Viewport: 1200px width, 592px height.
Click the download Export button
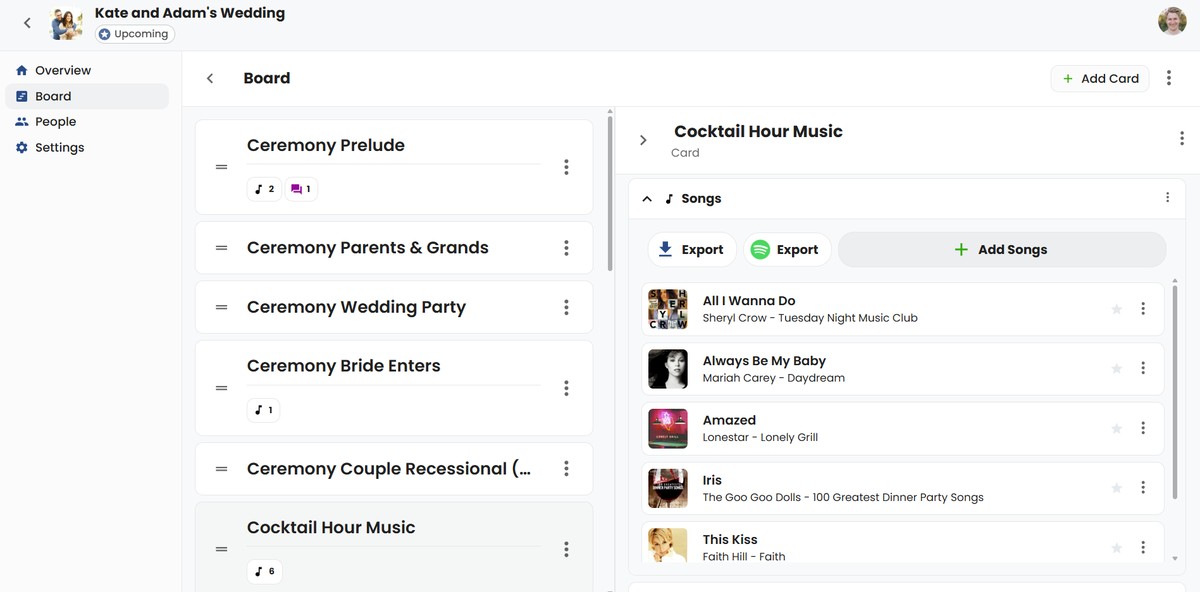(691, 250)
